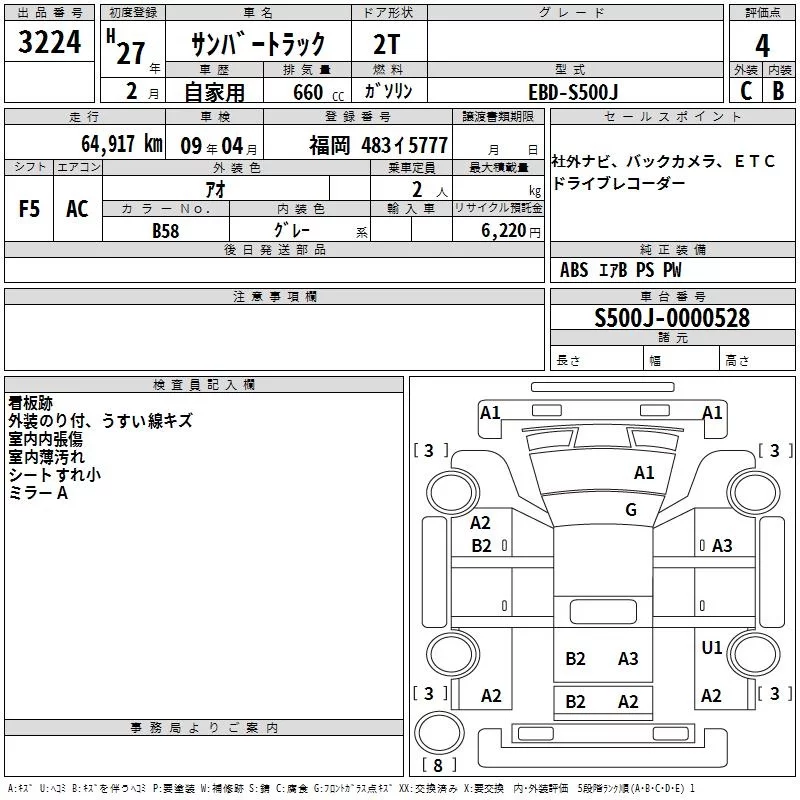This screenshot has height=800, width=800.
Task: Click the door shape 2T
Action: pos(387,45)
